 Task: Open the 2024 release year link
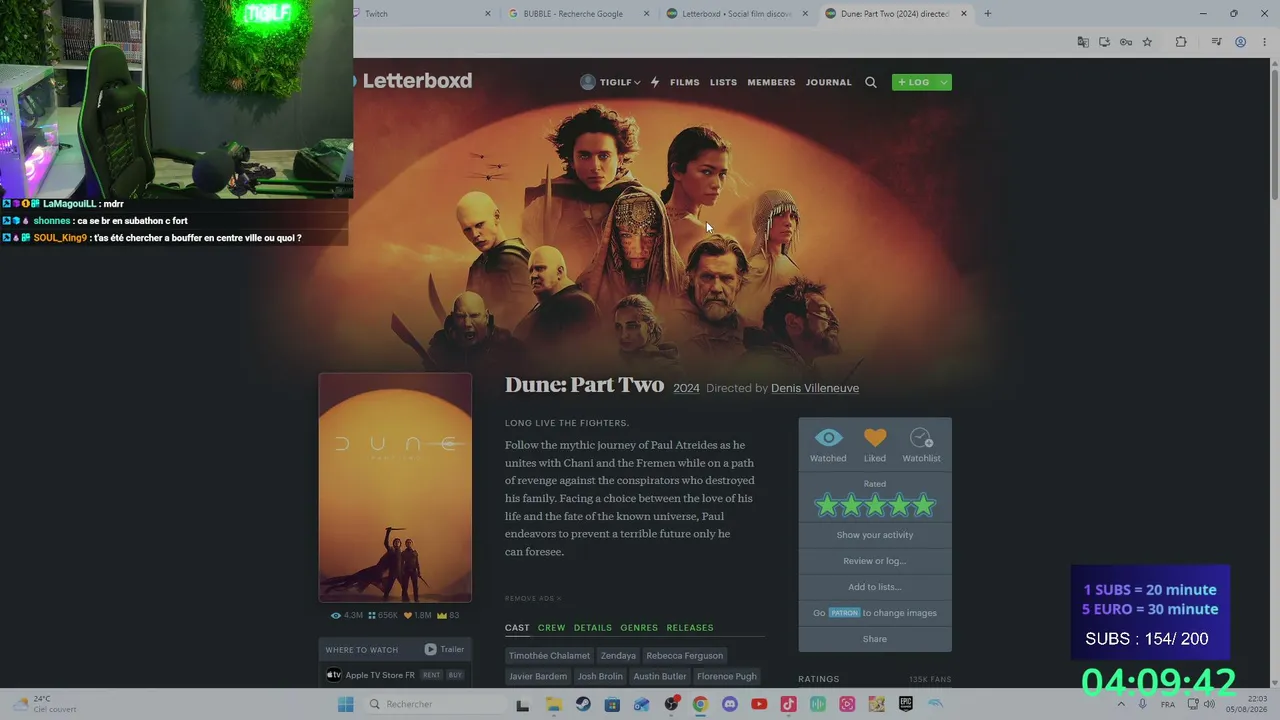click(686, 388)
